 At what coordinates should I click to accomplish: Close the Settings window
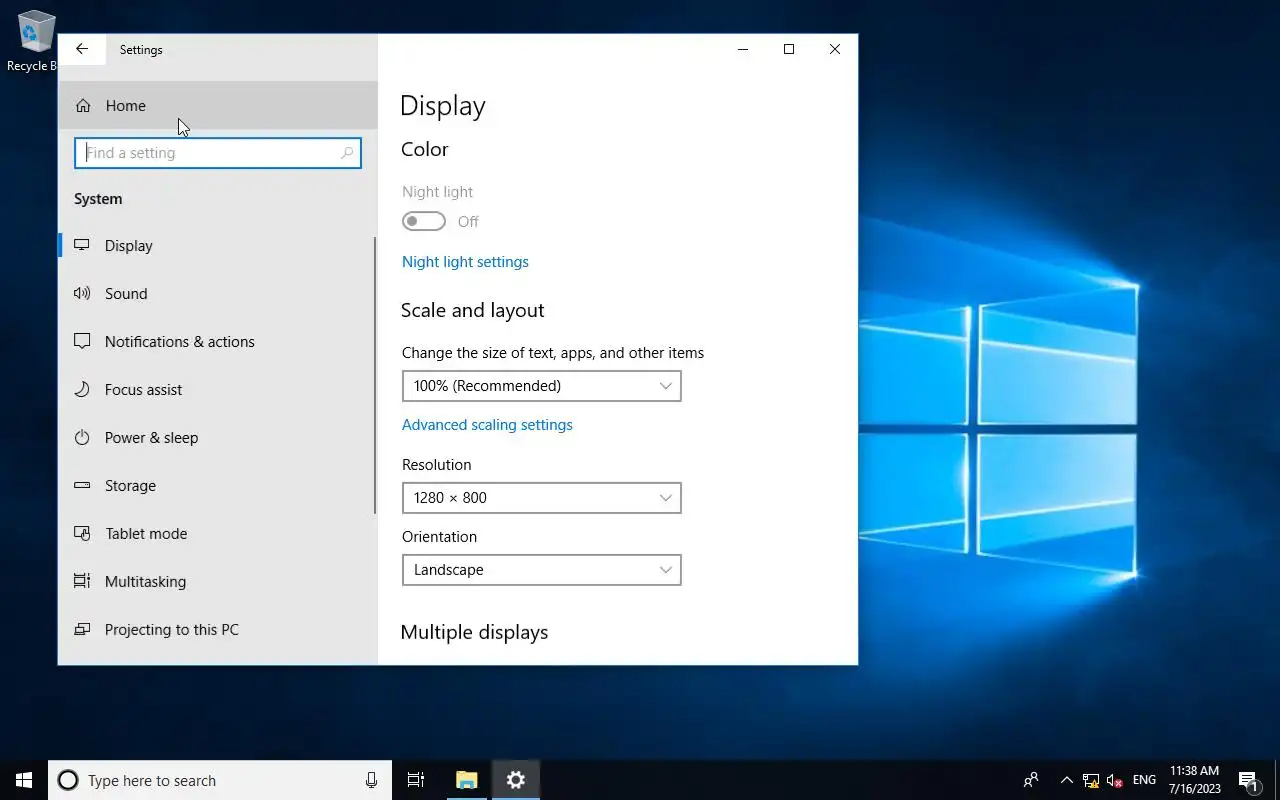click(x=835, y=49)
